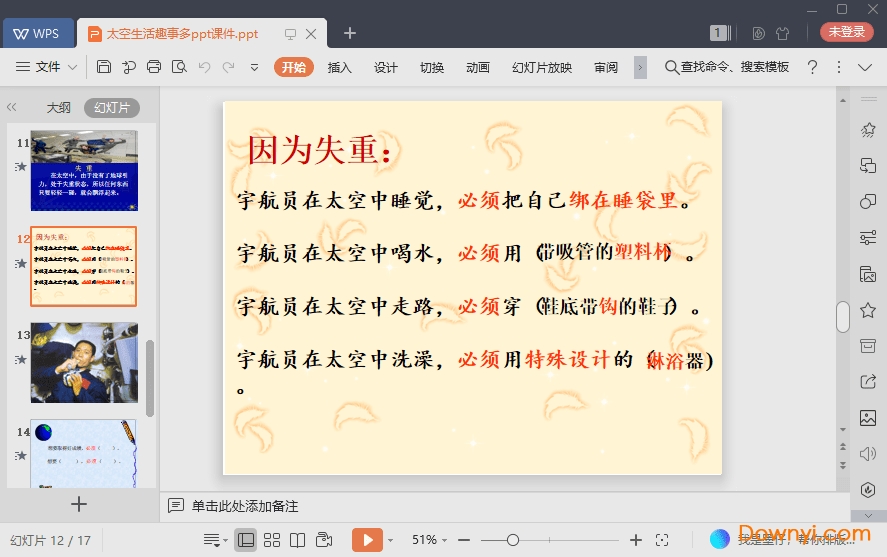The width and height of the screenshot is (887, 557).
Task: Open Print Preview from quick toolbar
Action: point(179,67)
